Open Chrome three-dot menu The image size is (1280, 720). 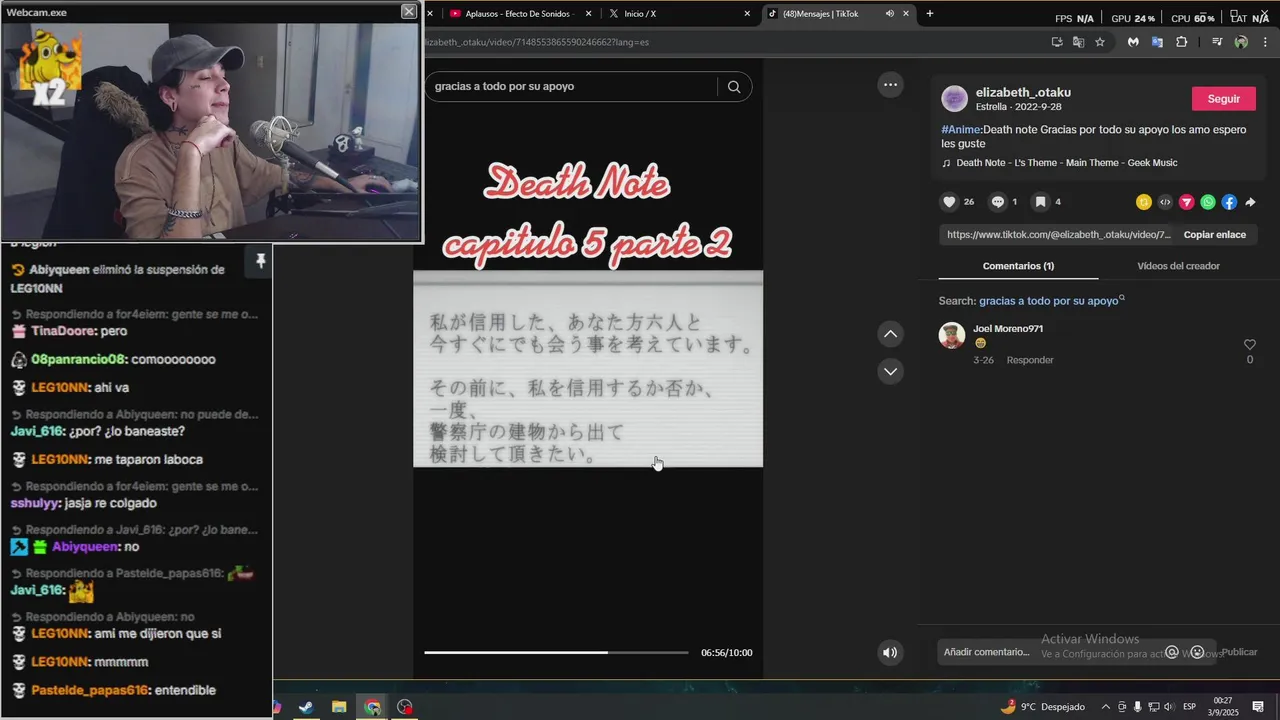[1265, 42]
